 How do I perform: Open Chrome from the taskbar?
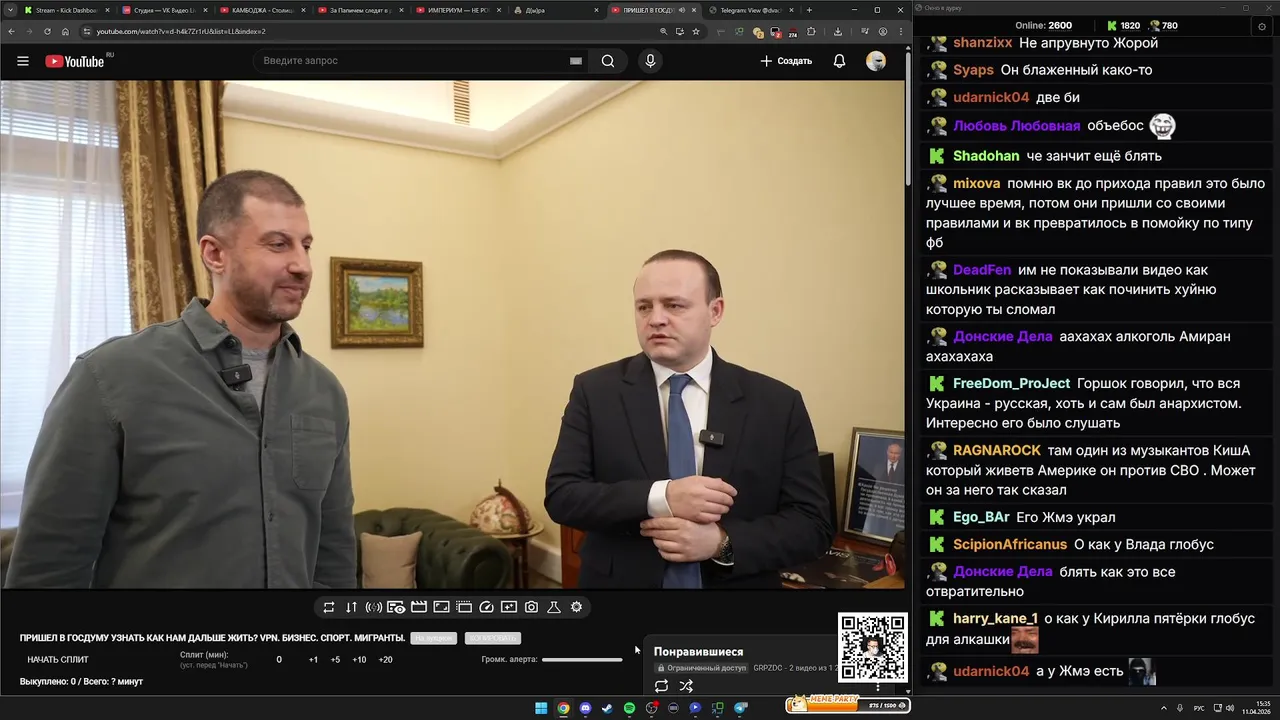(x=563, y=708)
